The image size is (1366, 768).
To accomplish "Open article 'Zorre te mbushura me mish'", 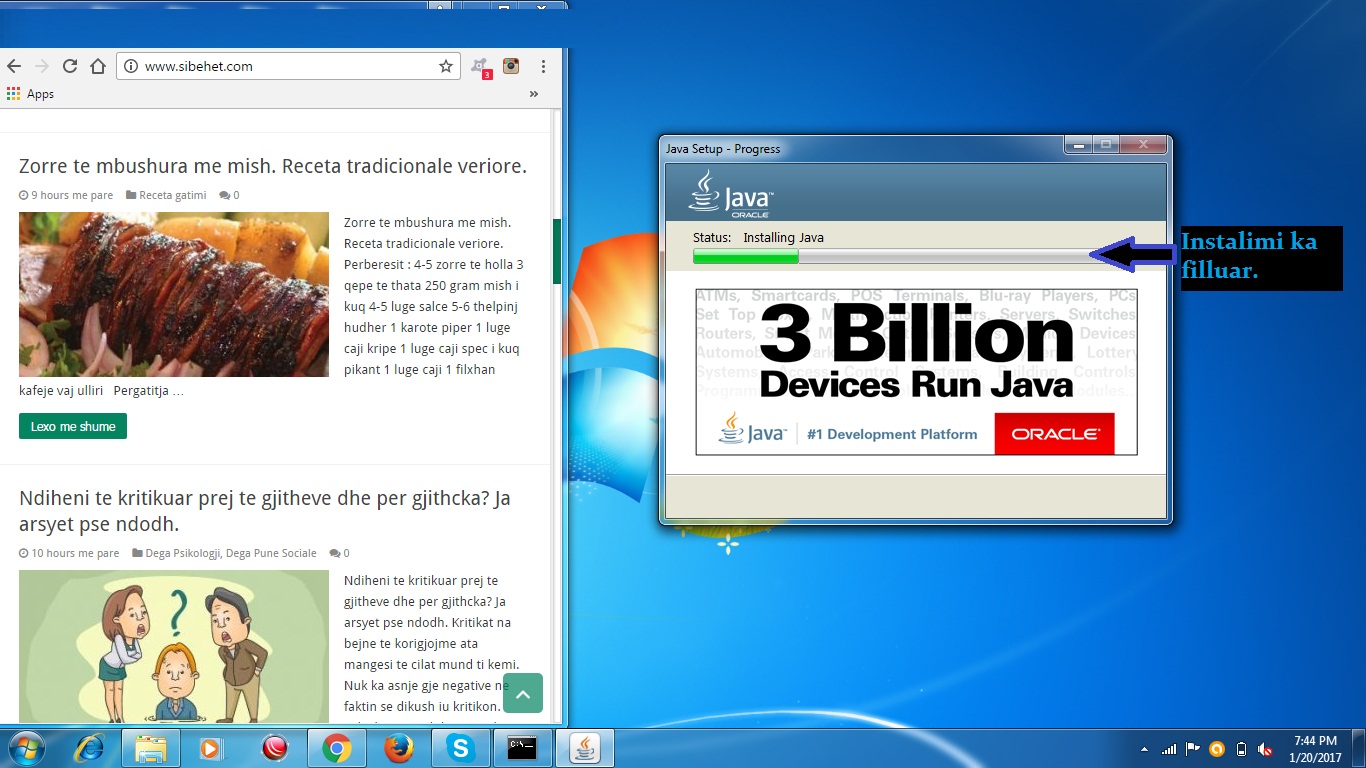I will 273,166.
